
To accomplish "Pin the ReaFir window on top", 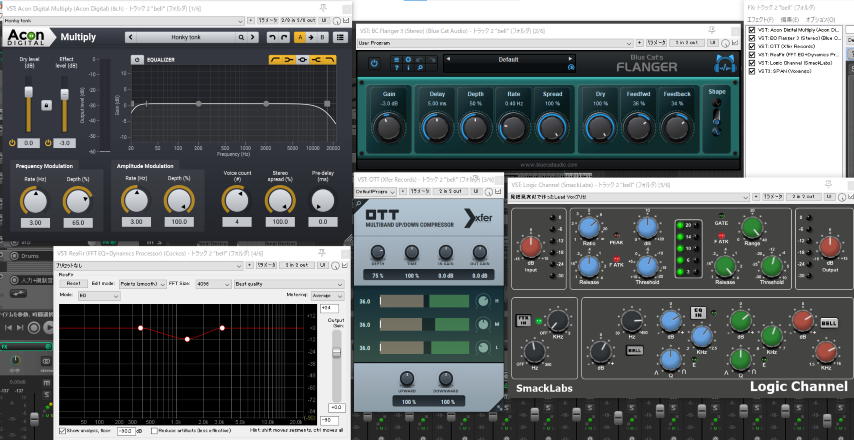I will [x=321, y=252].
